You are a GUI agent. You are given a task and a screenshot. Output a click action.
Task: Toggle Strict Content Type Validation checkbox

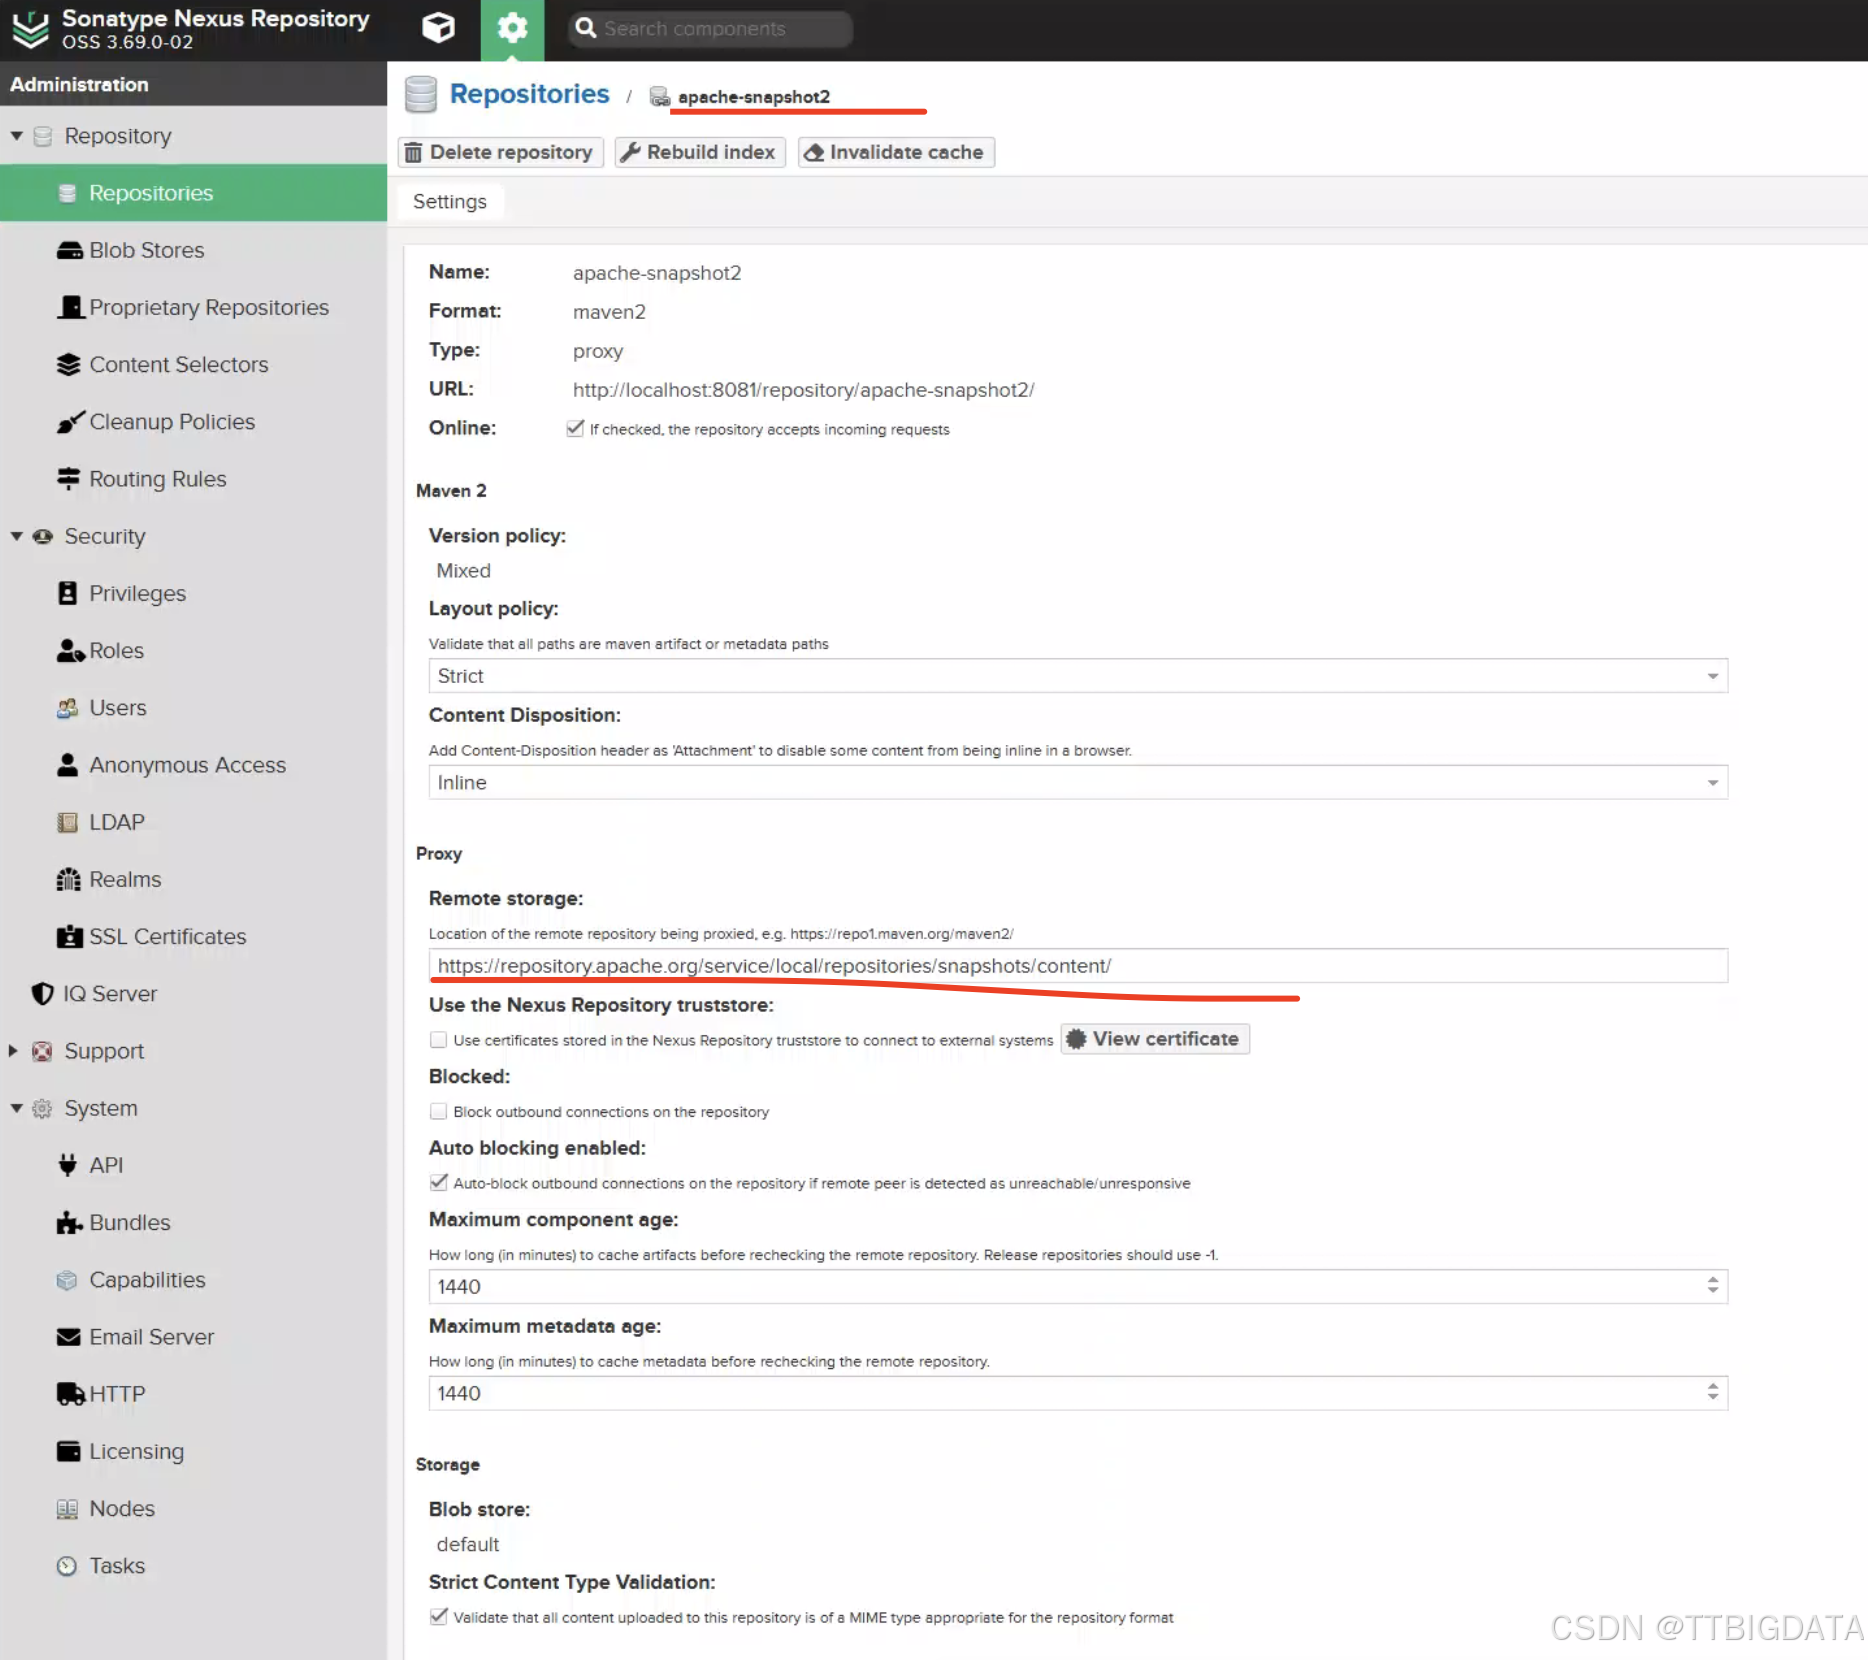click(x=438, y=1617)
